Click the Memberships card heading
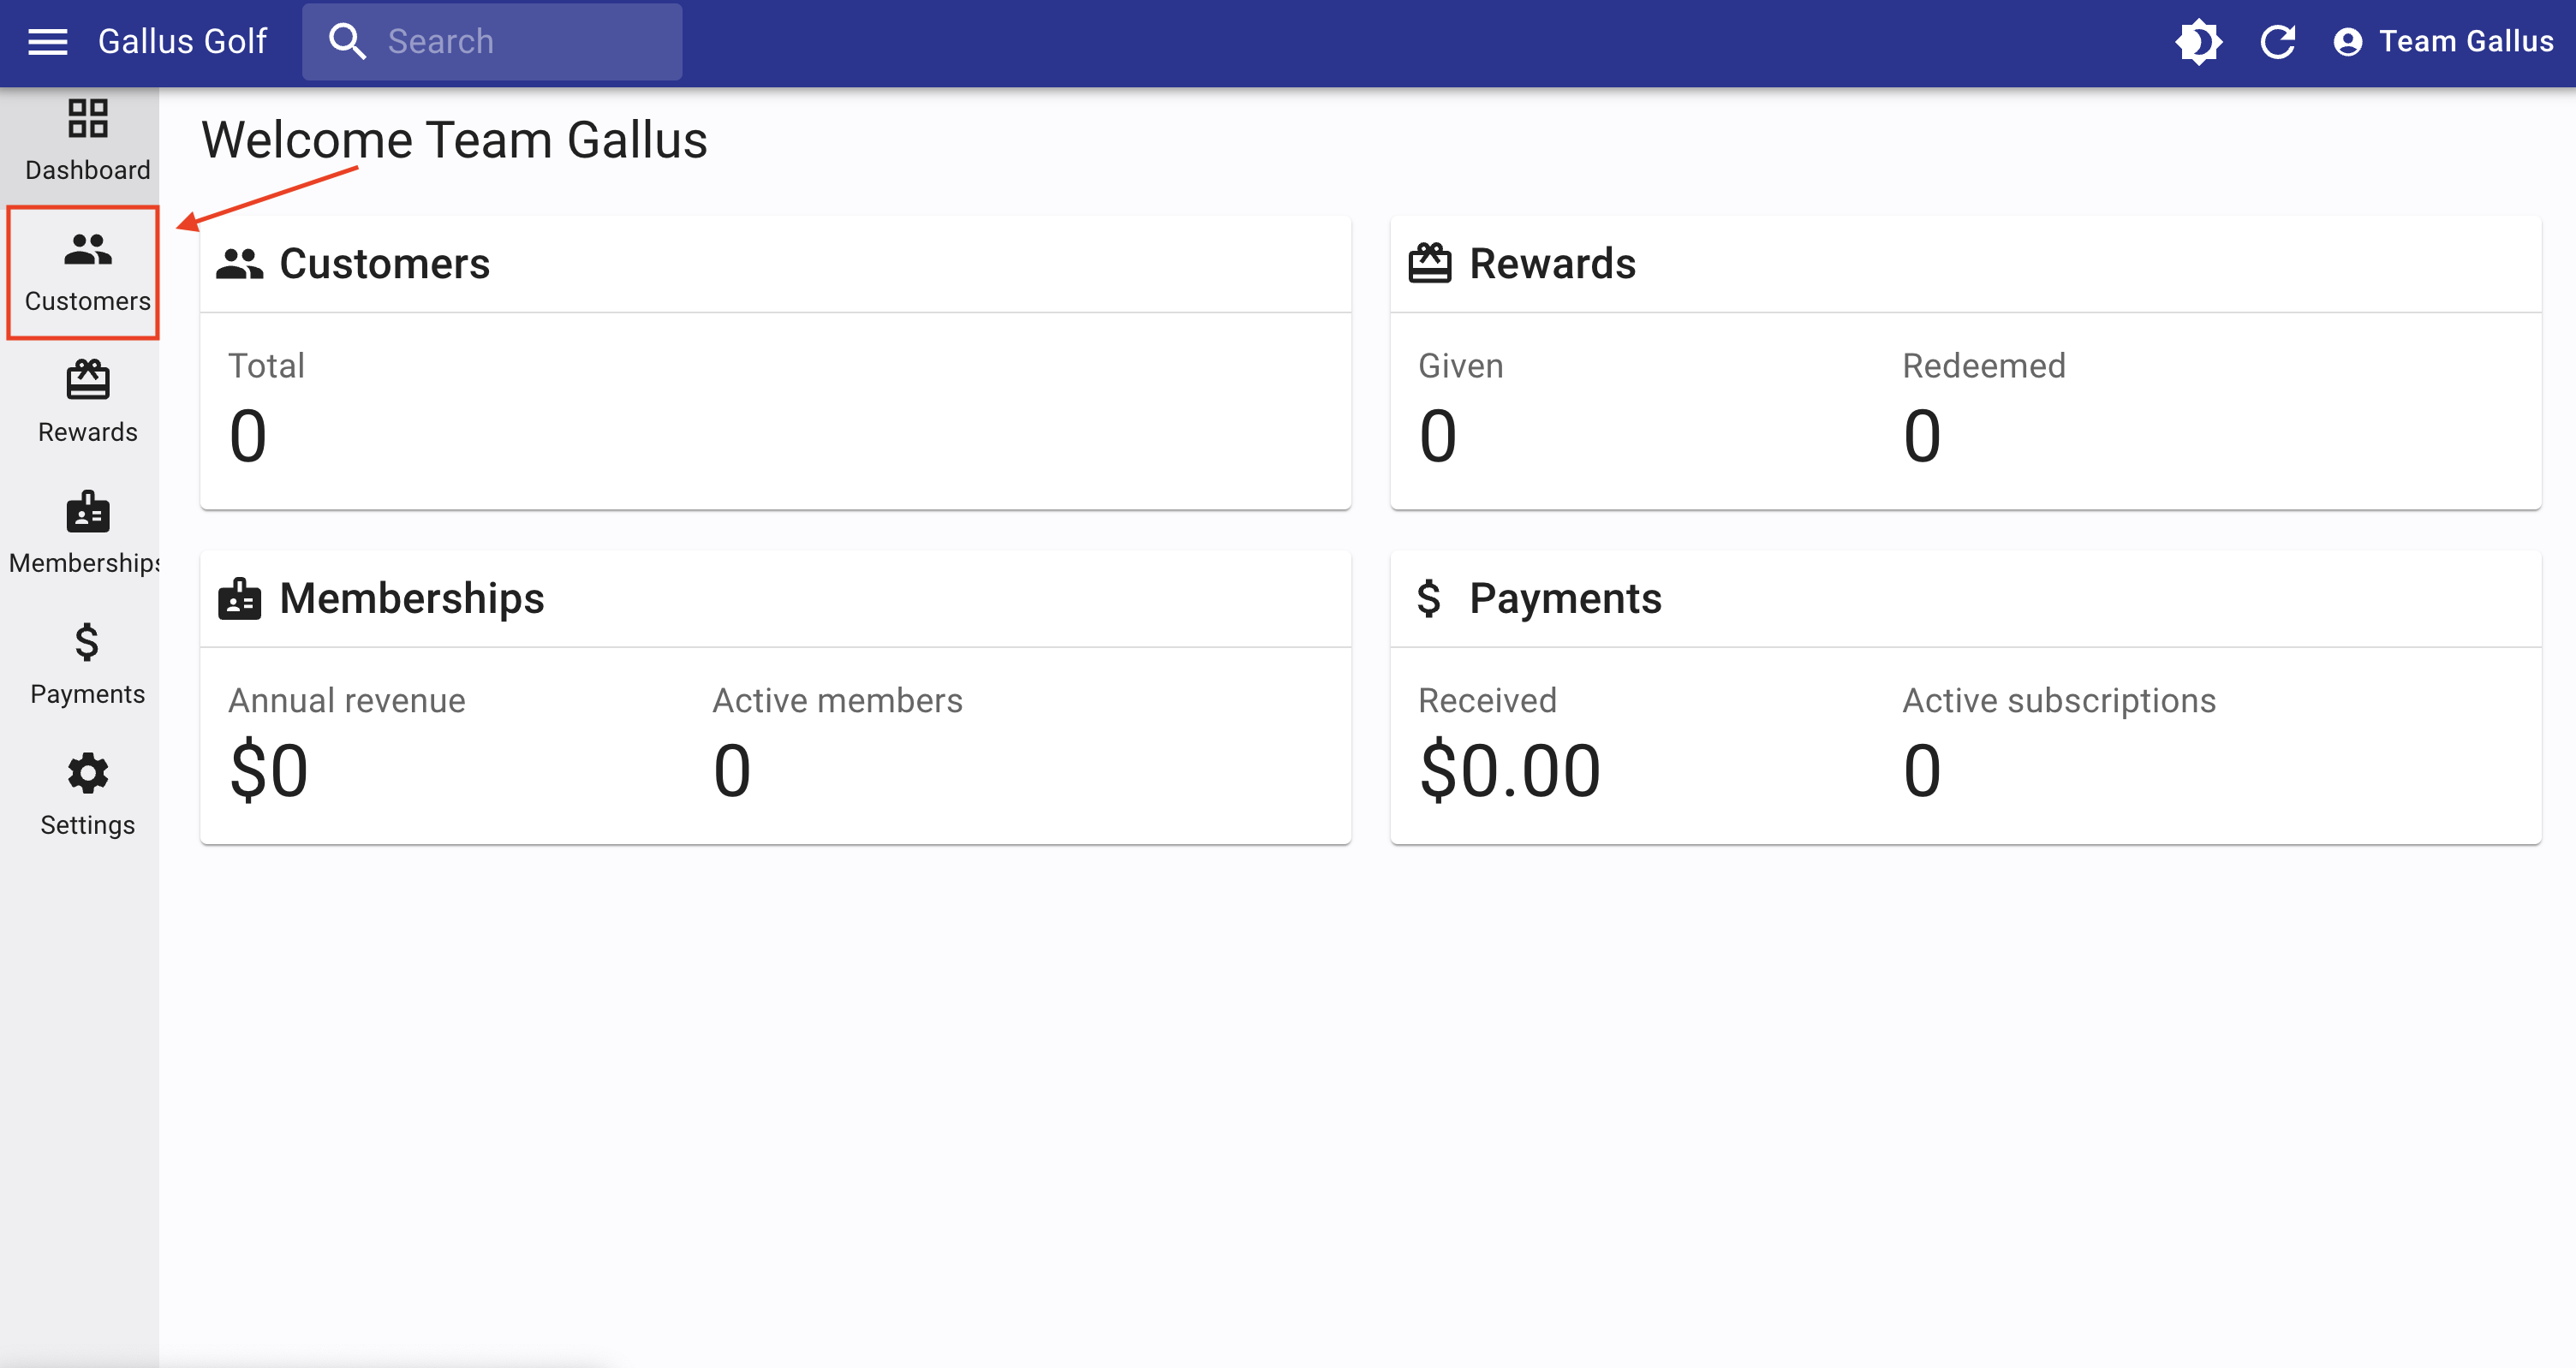Screen dimensions: 2576x1368 tap(411, 598)
